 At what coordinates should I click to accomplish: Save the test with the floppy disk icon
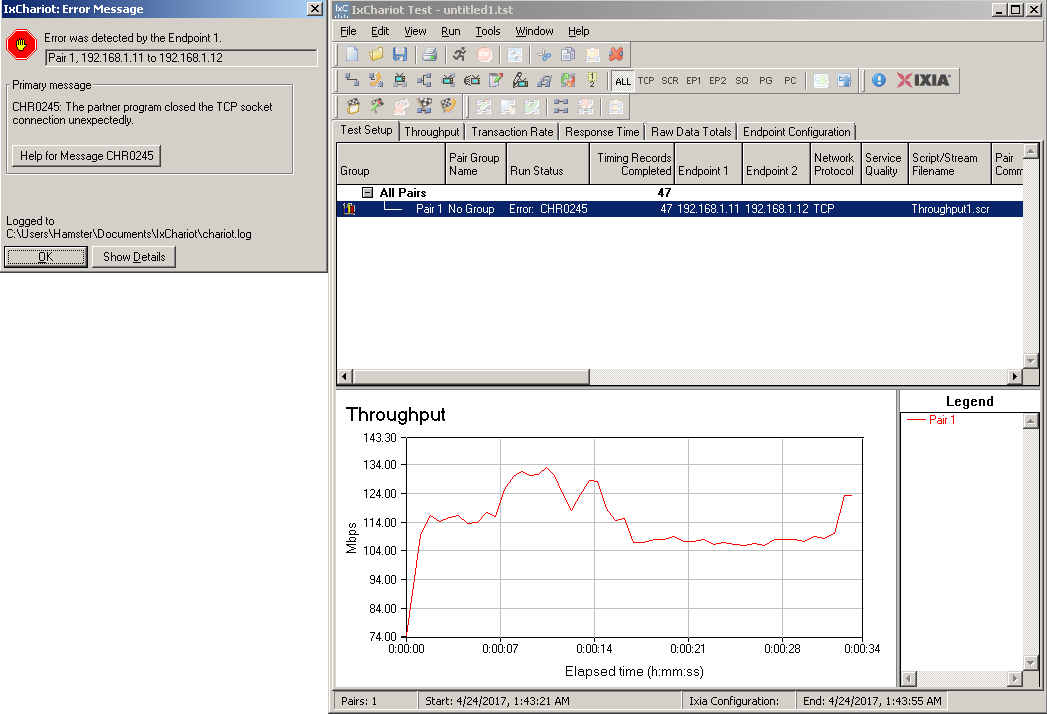pos(400,55)
